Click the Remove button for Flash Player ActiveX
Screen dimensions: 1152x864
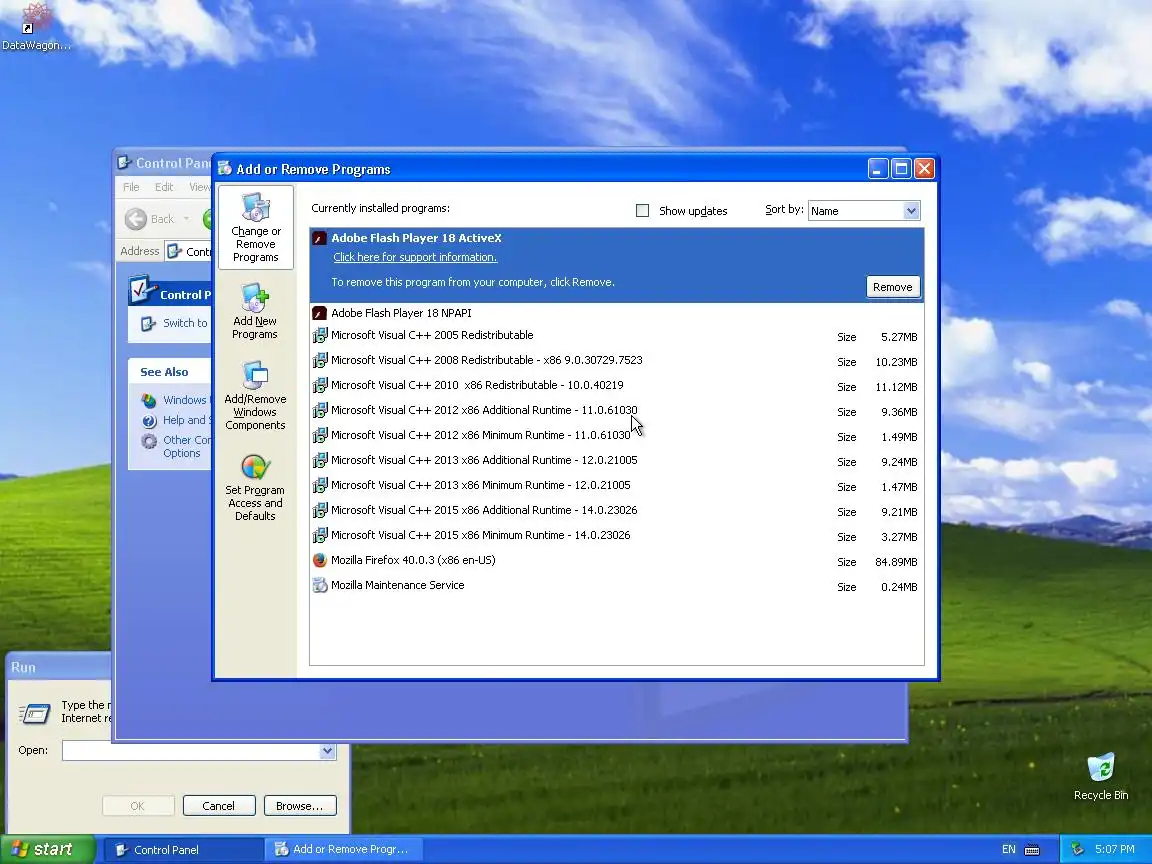[893, 287]
